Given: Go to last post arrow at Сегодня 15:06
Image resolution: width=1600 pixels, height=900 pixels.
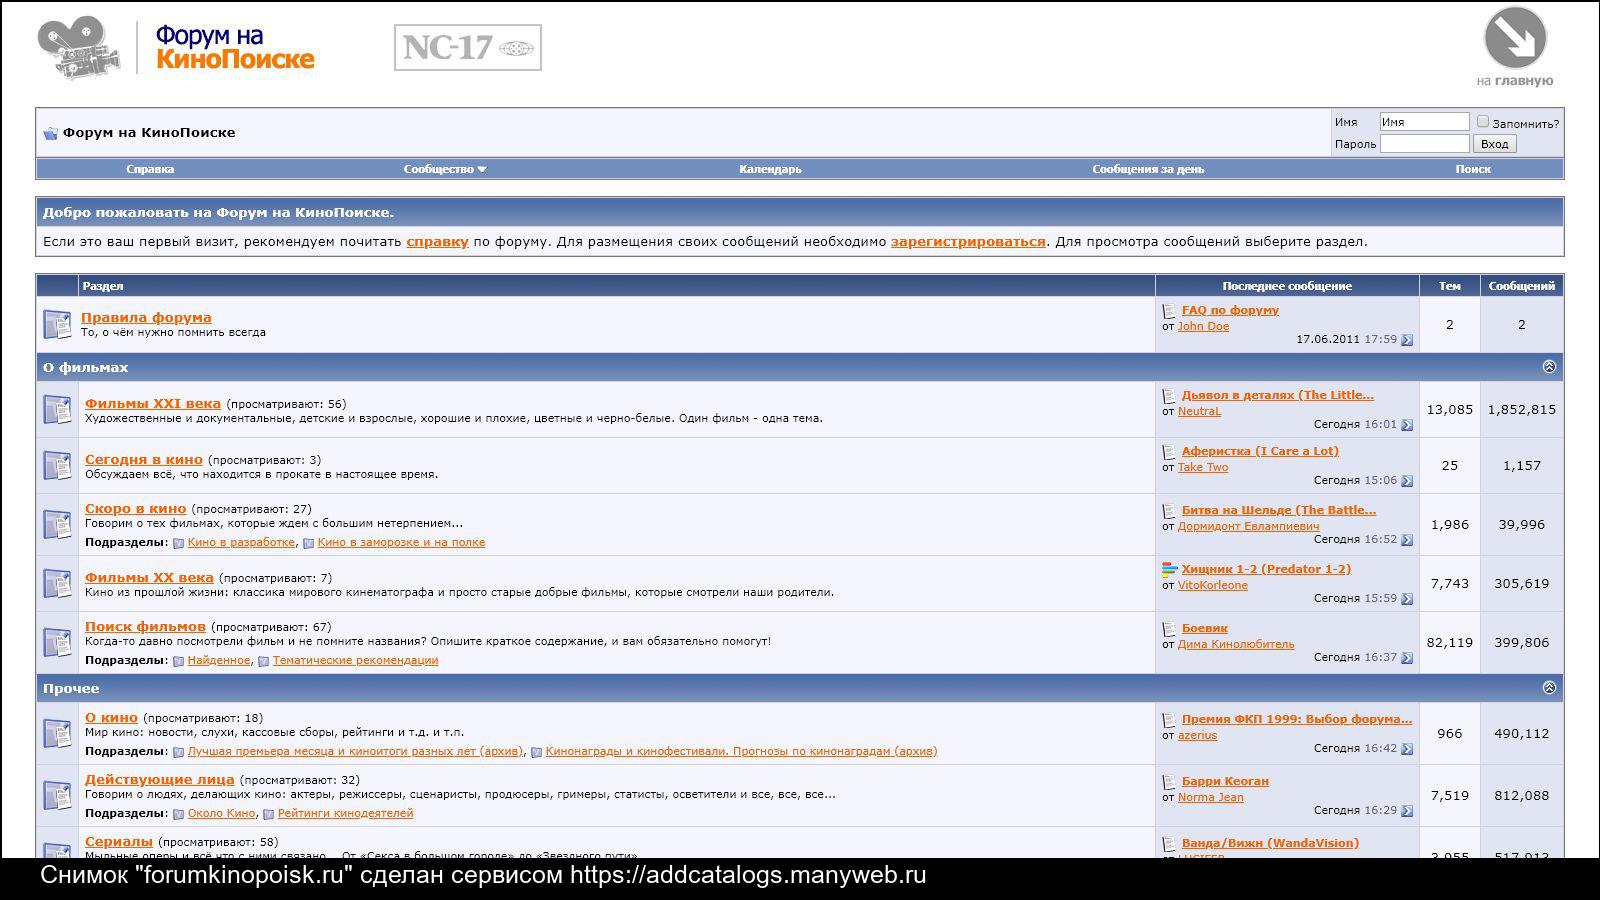Looking at the screenshot, I should [x=1407, y=481].
